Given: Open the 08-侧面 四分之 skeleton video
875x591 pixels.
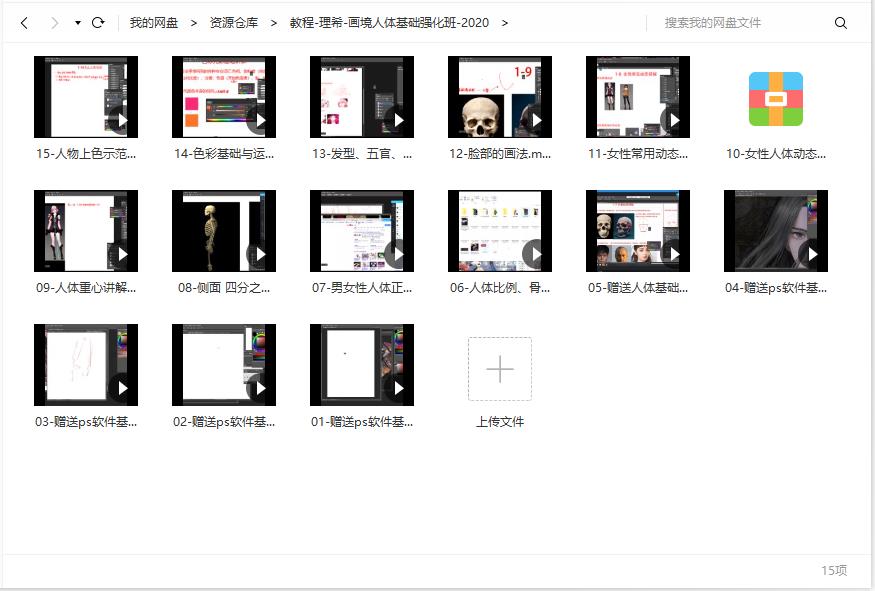Looking at the screenshot, I should tap(224, 231).
